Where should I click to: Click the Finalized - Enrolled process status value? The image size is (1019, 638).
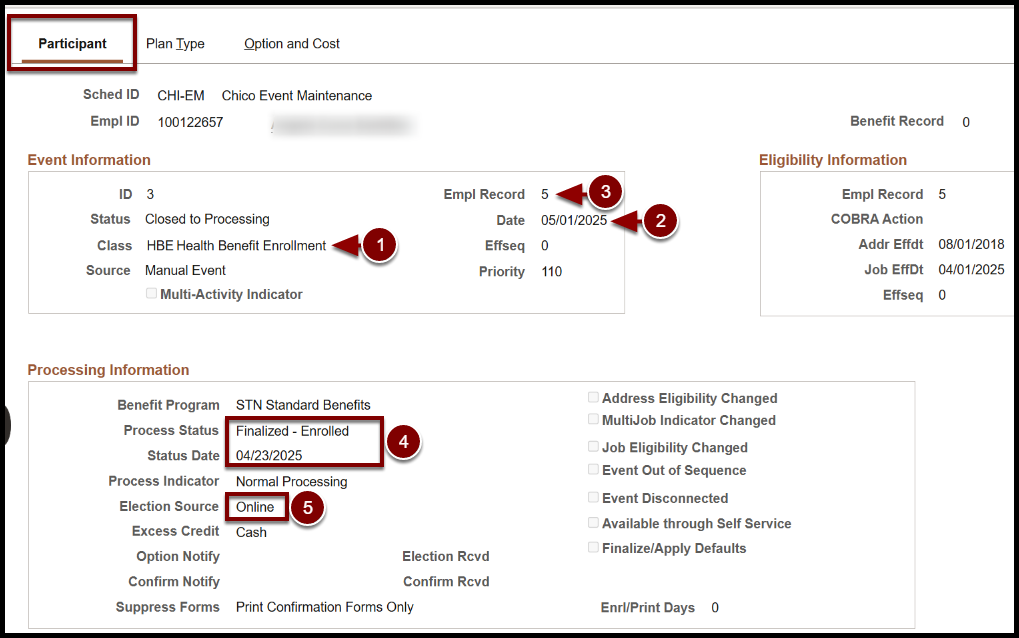tap(292, 431)
